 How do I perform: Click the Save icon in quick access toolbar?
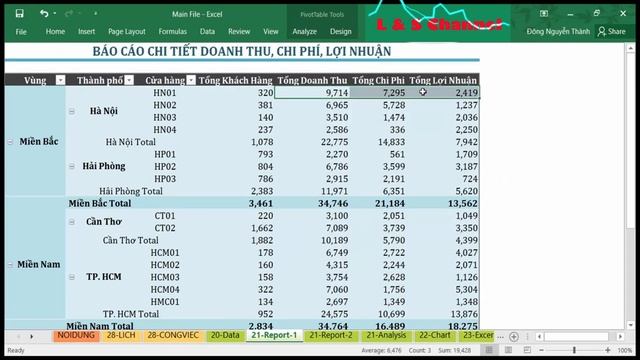[x=19, y=14]
